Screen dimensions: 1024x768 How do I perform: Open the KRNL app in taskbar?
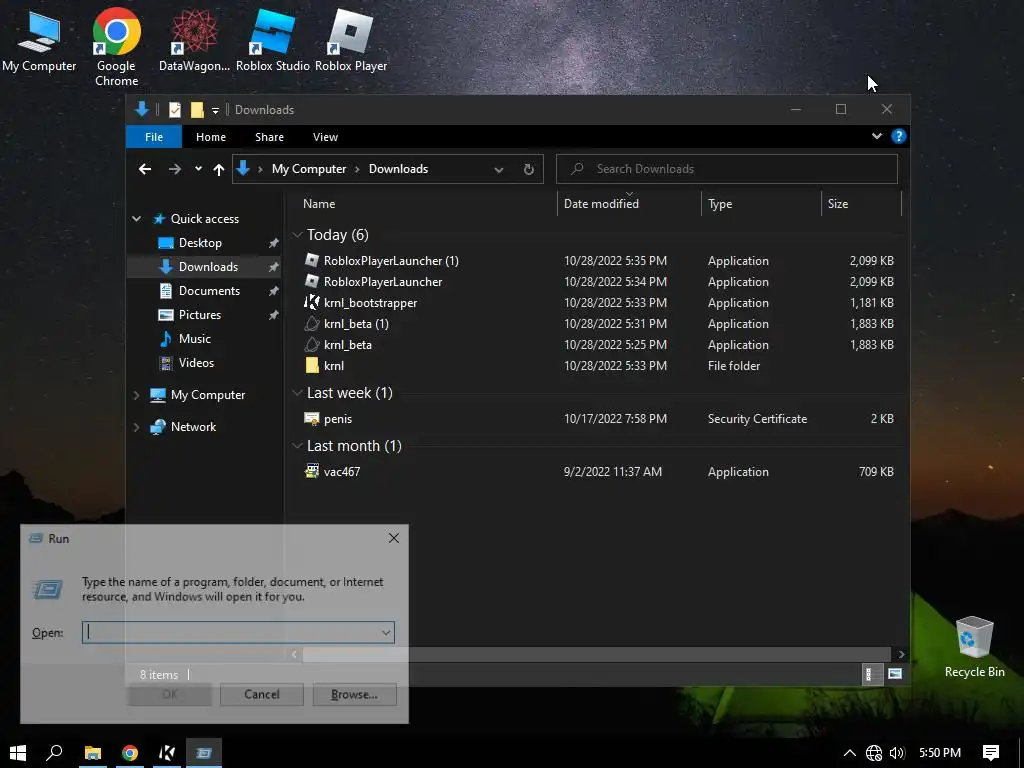pos(167,753)
